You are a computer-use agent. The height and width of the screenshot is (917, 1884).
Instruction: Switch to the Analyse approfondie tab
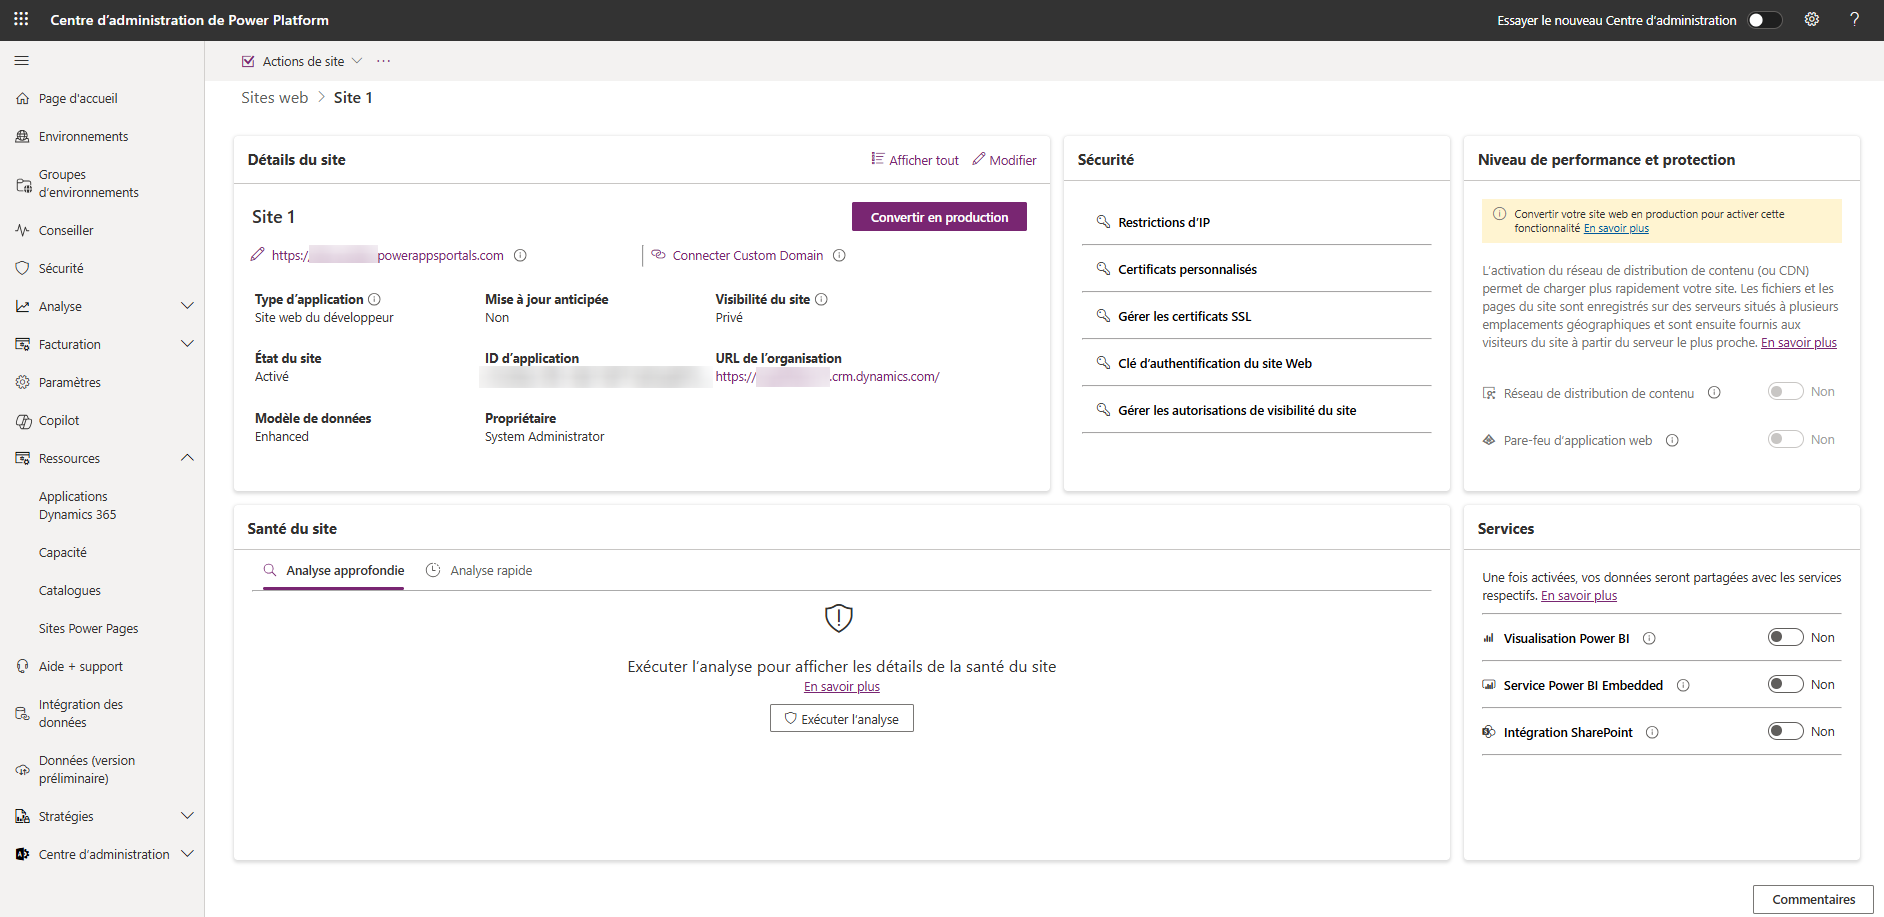pos(334,571)
